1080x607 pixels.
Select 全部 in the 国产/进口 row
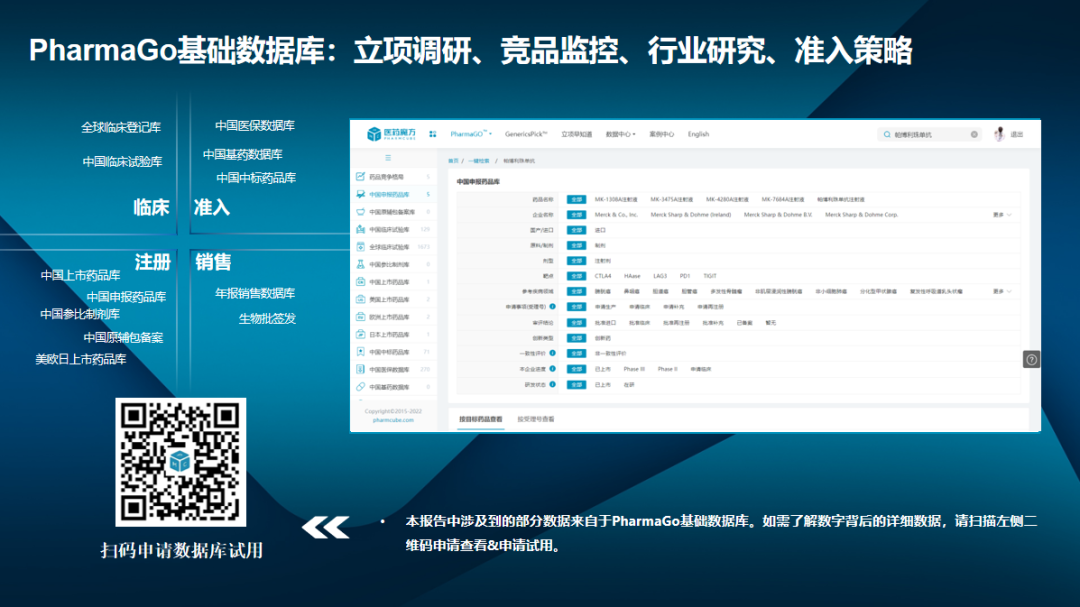click(x=577, y=230)
